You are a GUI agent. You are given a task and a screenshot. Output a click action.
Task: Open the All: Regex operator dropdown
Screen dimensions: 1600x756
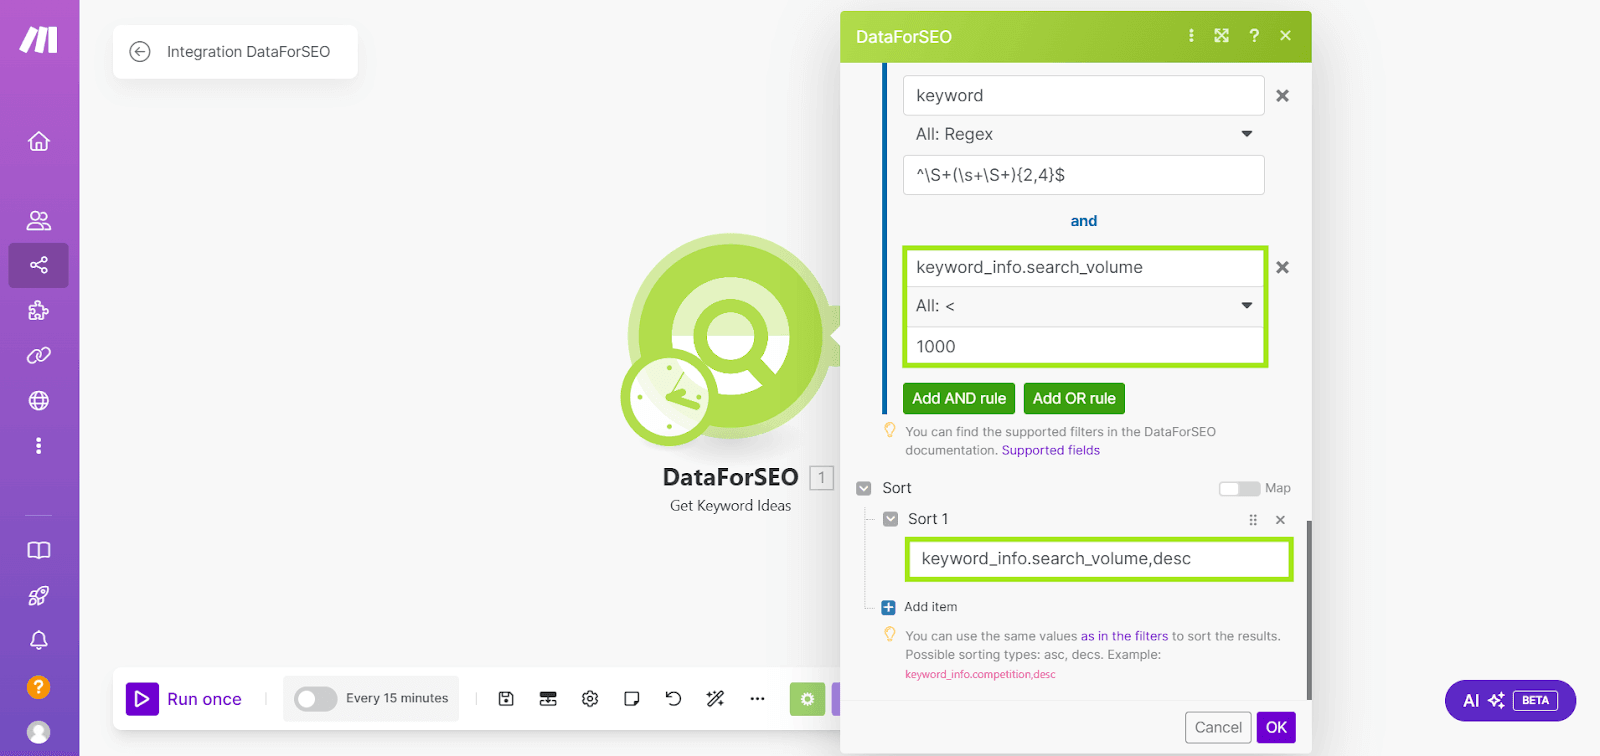pos(1083,134)
